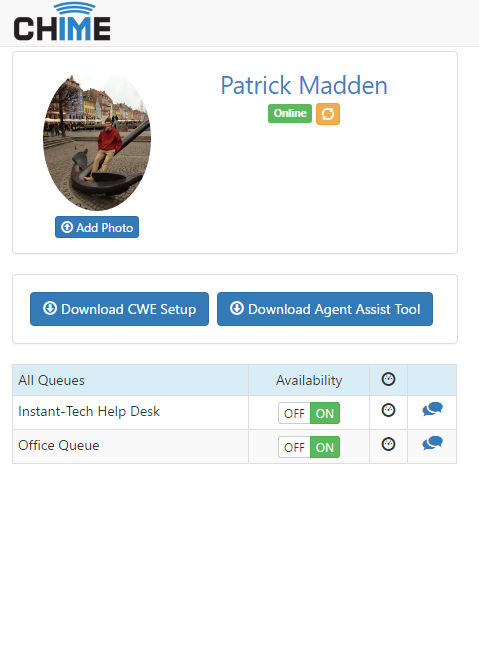Click download icon on CWE Setup button
The image size is (479, 664).
tap(50, 308)
